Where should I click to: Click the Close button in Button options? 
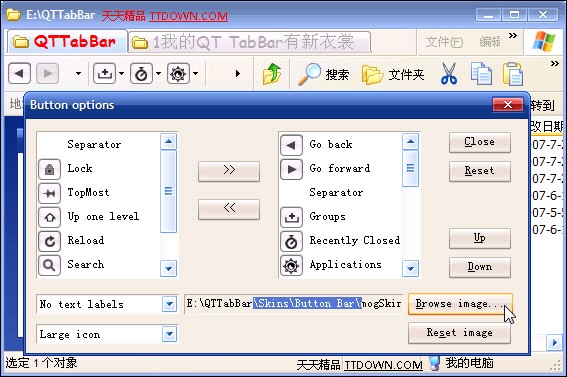pyautogui.click(x=479, y=142)
